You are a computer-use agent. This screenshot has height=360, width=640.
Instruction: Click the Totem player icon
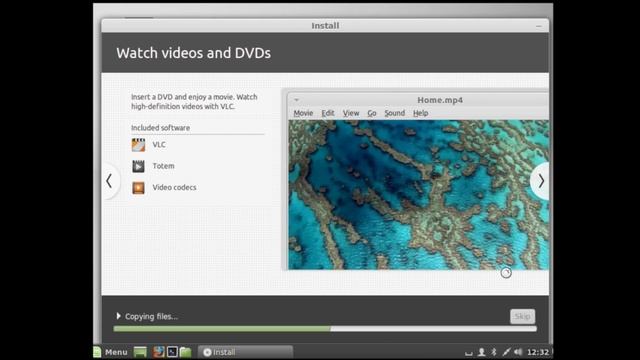138,166
